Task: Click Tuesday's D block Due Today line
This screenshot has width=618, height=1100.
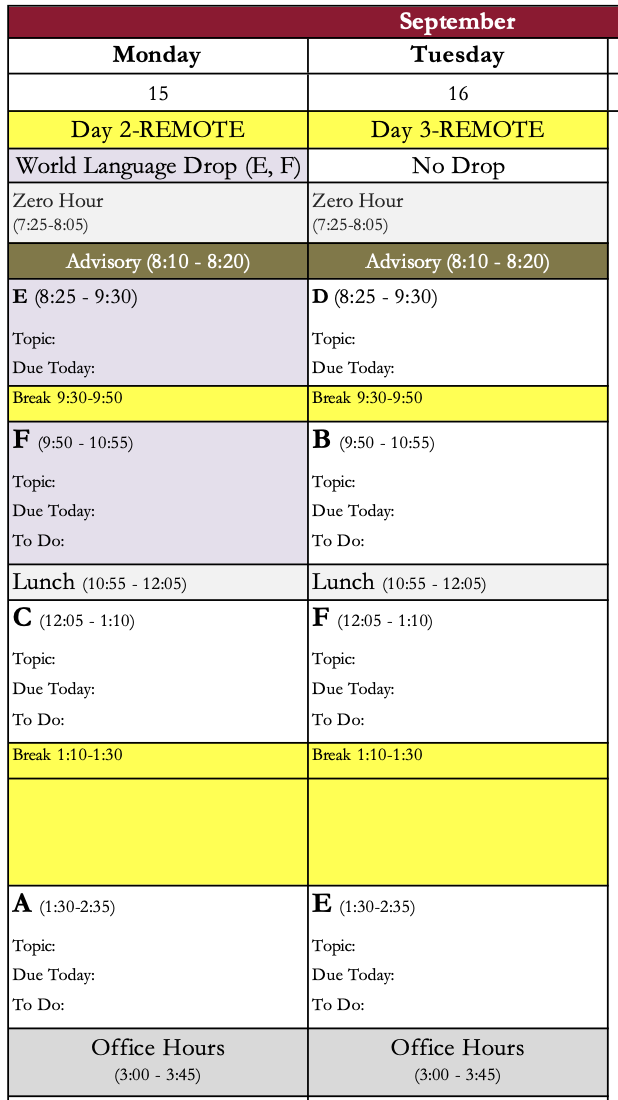Action: (353, 368)
